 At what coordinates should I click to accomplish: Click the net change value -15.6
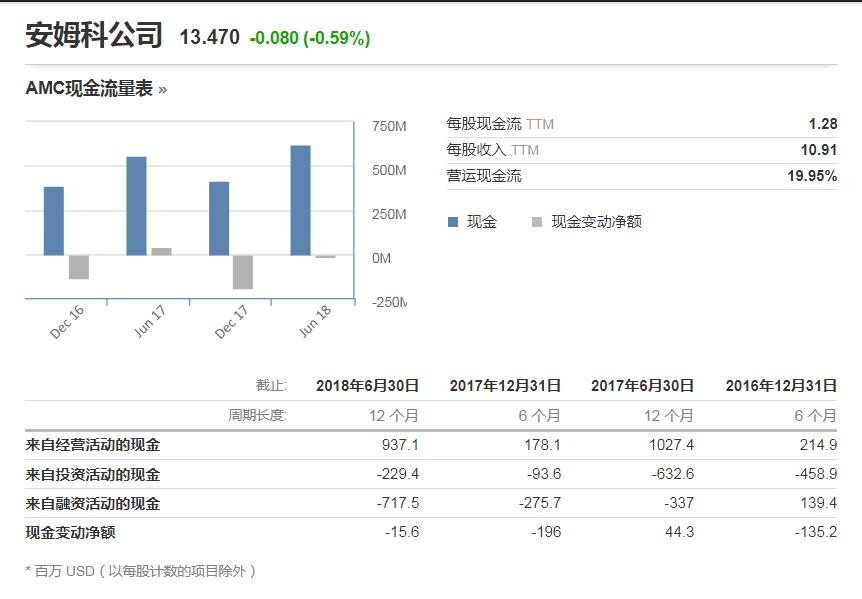pos(402,532)
